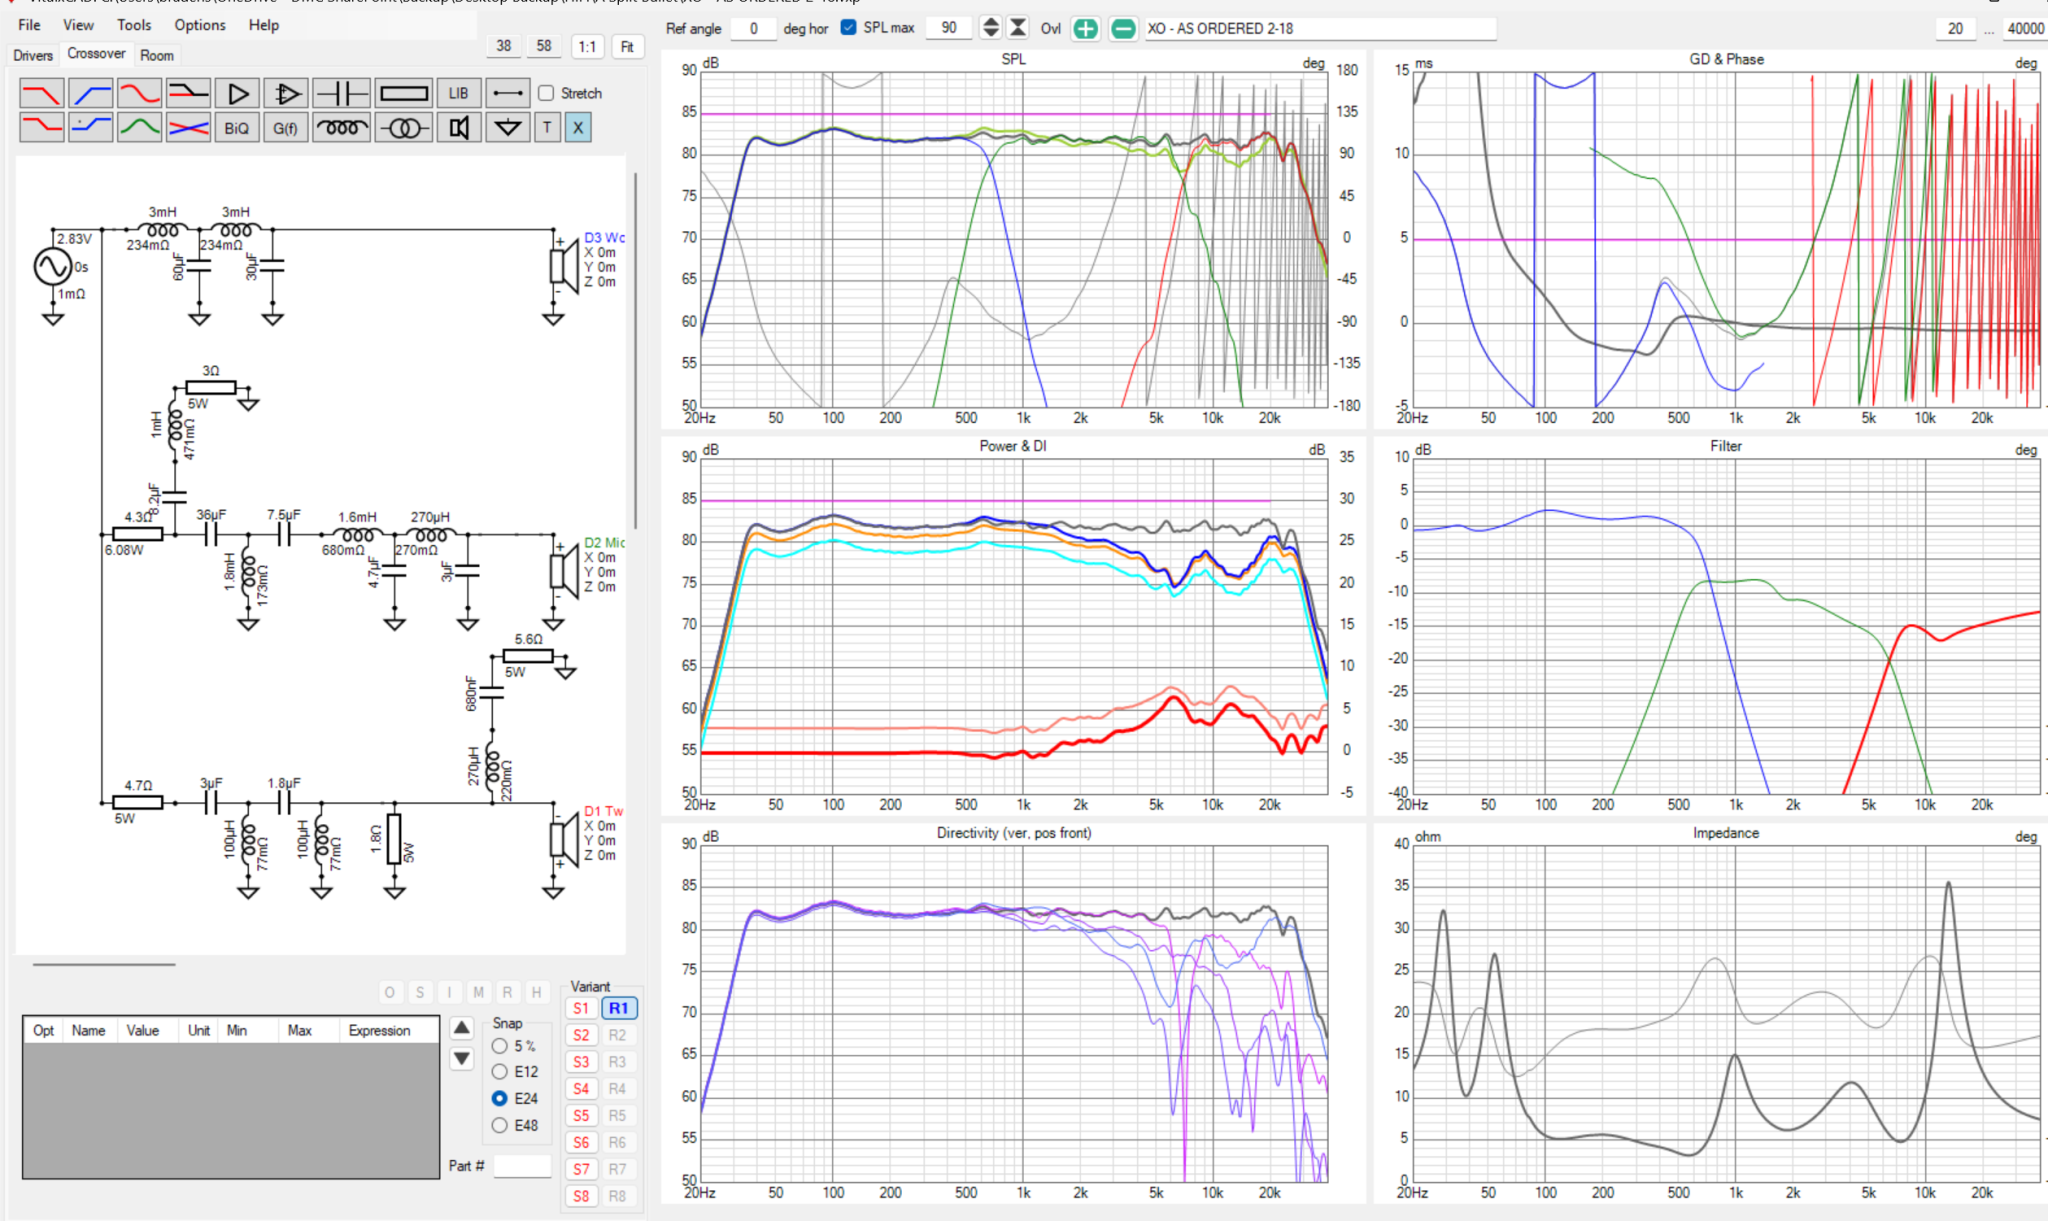Add a loudspeaker driver component
This screenshot has width=2048, height=1221.
[x=459, y=128]
